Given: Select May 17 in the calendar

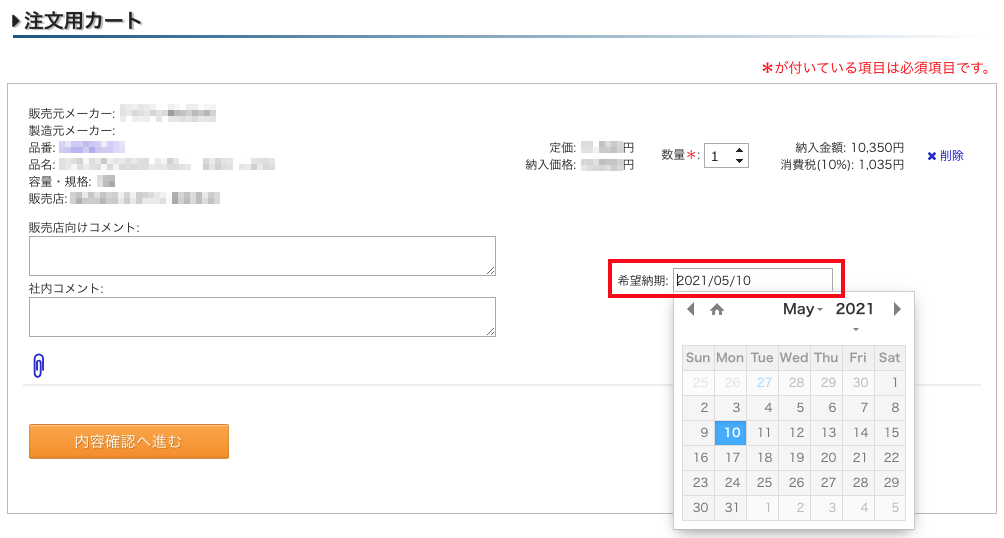Looking at the screenshot, I should pyautogui.click(x=731, y=457).
